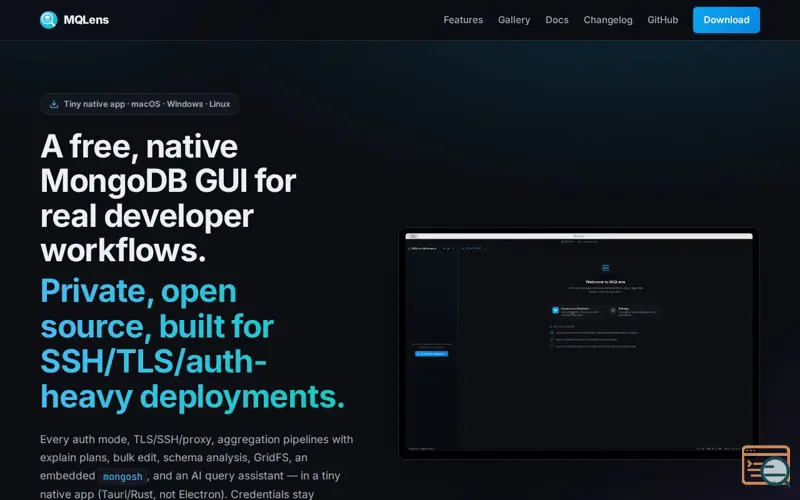The height and width of the screenshot is (500, 800).
Task: Open the MQLens app preview screenshot
Action: (579, 343)
